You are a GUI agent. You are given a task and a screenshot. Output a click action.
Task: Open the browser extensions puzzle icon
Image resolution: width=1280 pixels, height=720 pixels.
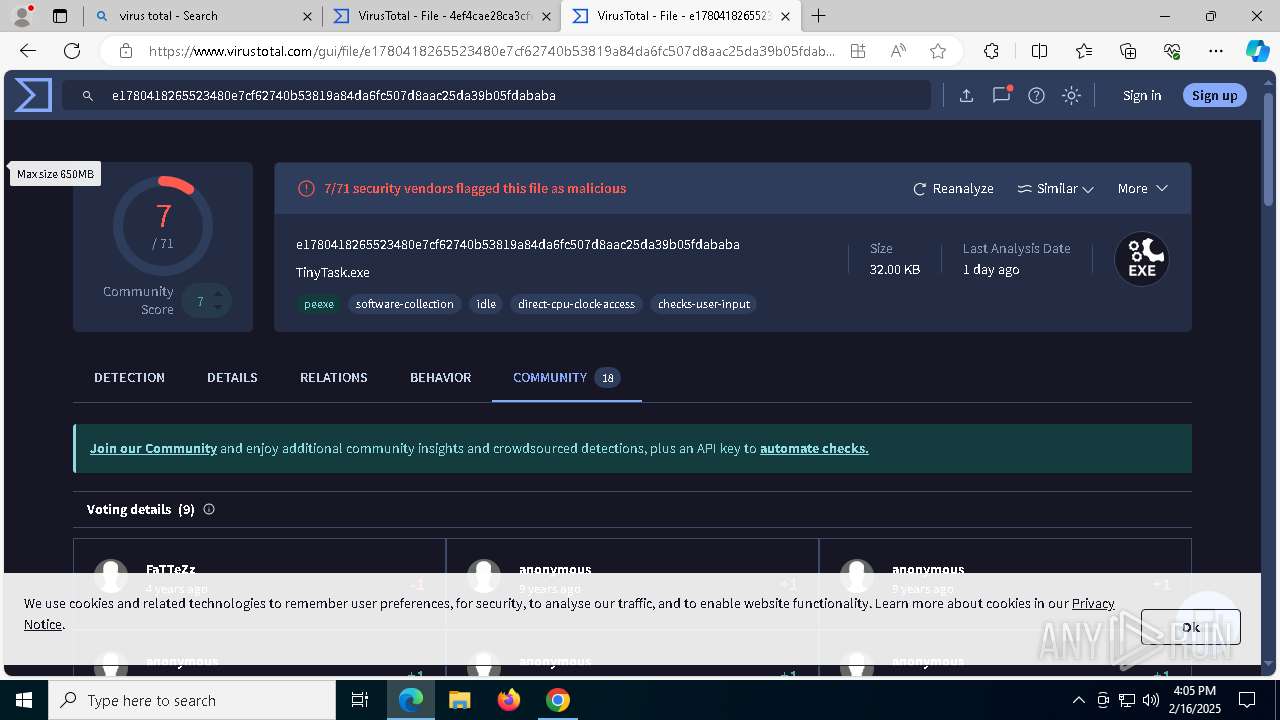pyautogui.click(x=991, y=51)
